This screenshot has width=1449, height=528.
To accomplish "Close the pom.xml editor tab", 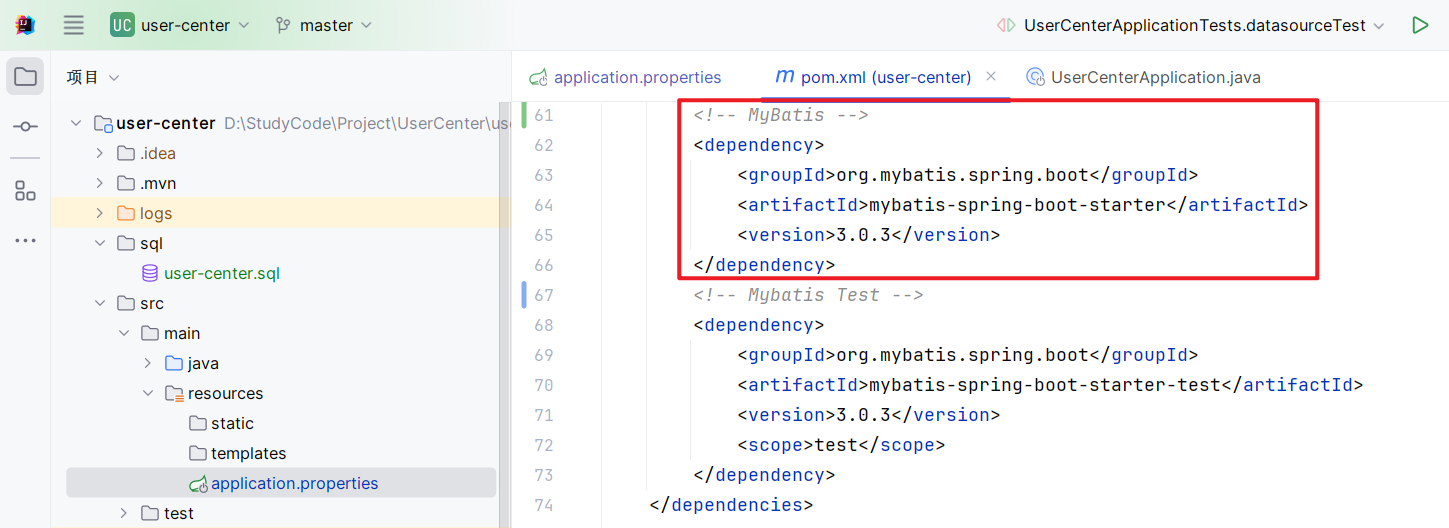I will (991, 76).
